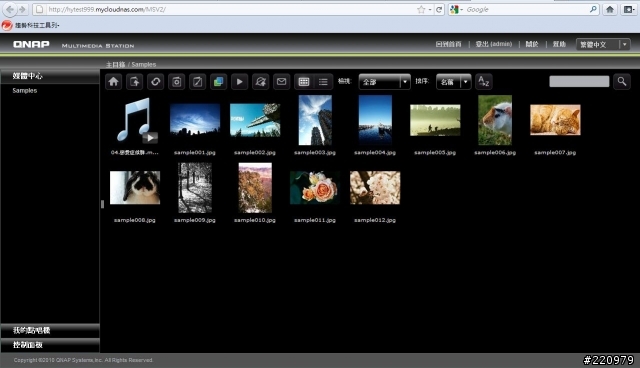Open sample011.jpg roses thumbnail
The width and height of the screenshot is (640, 368).
coord(315,188)
